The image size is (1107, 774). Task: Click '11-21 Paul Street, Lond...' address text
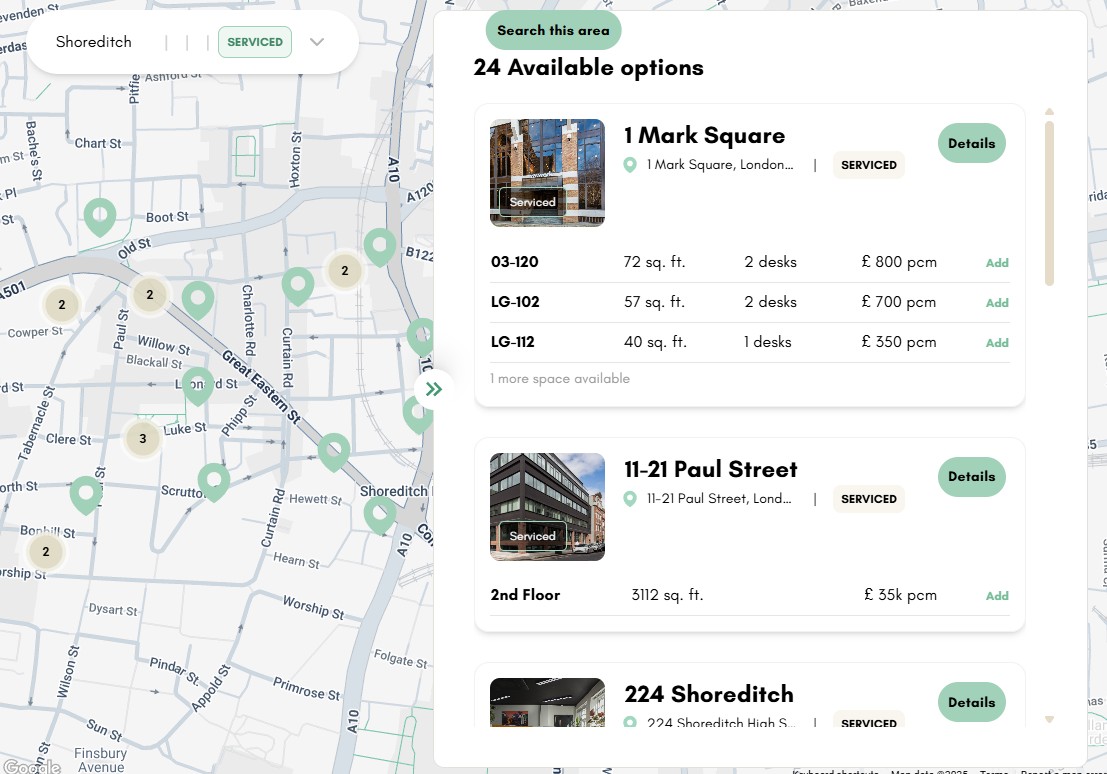719,499
